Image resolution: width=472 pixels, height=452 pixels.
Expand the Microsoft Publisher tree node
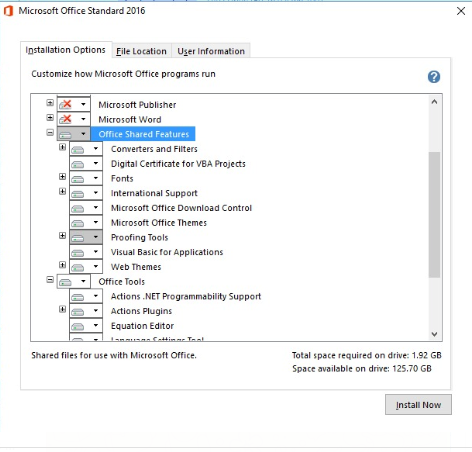(x=50, y=103)
